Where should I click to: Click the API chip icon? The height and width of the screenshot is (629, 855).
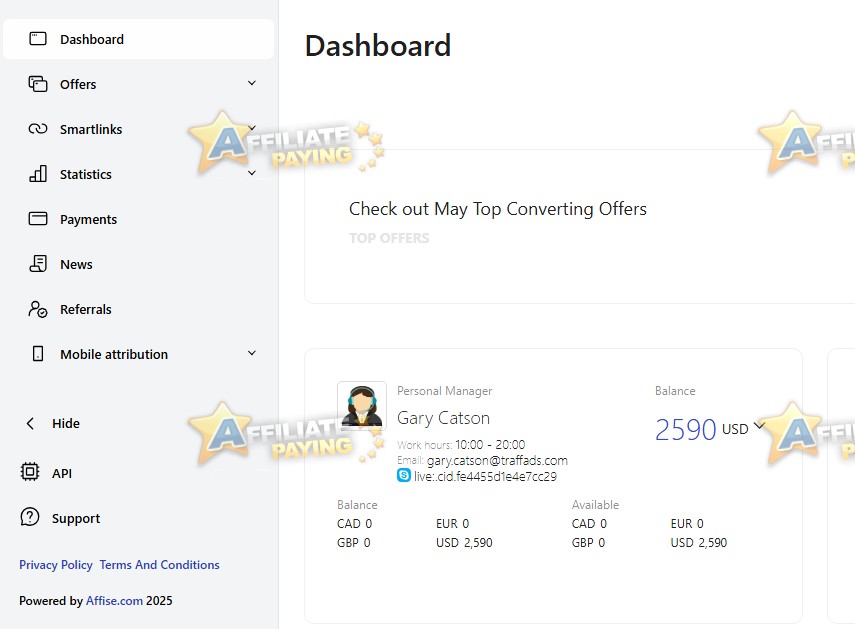pyautogui.click(x=29, y=471)
